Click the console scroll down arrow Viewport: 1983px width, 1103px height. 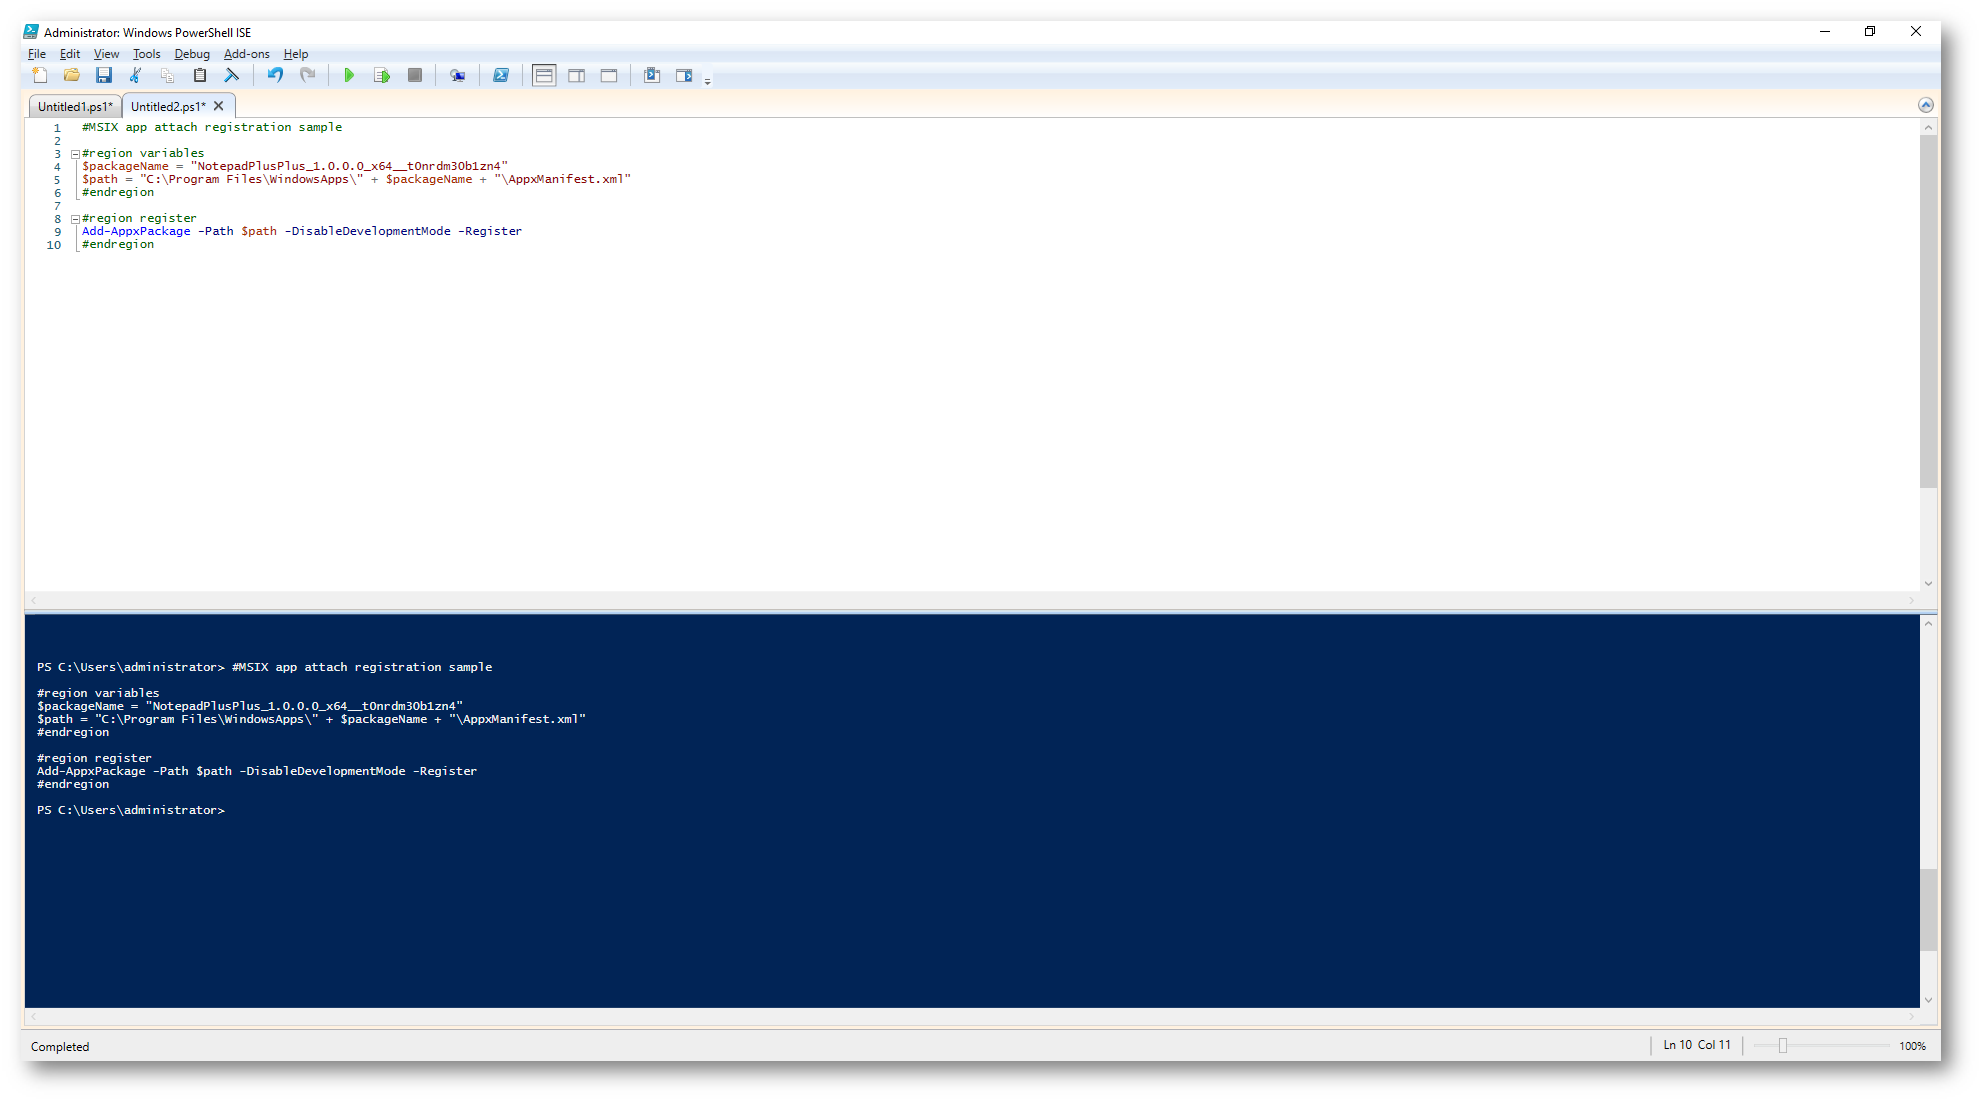[1928, 1000]
